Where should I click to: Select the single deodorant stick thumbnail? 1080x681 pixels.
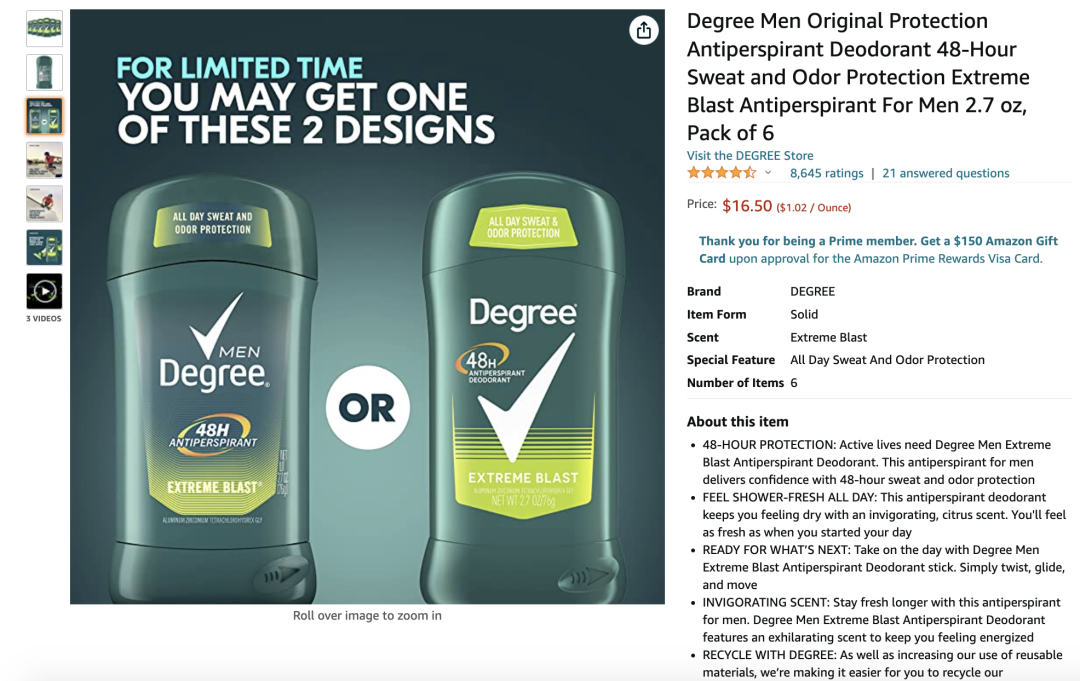[x=44, y=72]
